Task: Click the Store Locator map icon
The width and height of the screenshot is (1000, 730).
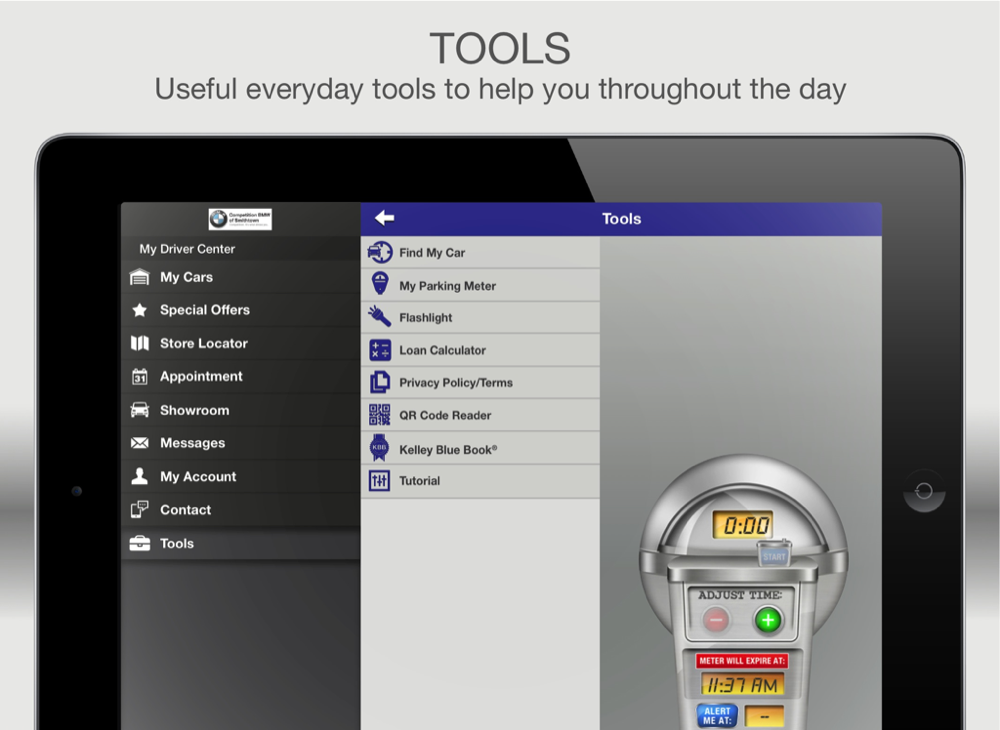Action: tap(140, 343)
